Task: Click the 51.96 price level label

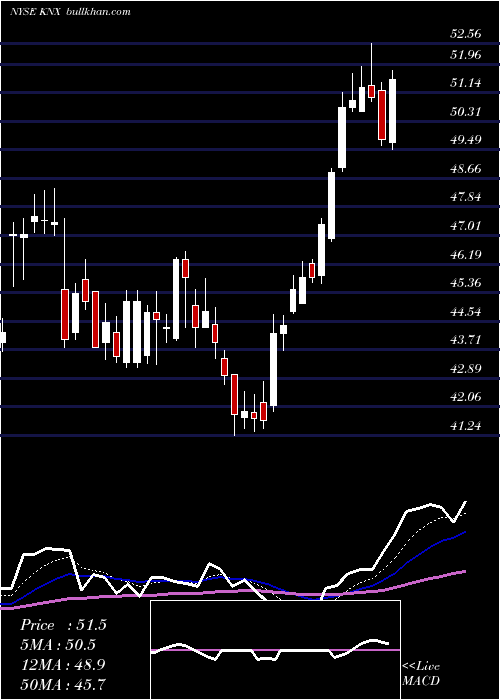Action: tap(466, 55)
